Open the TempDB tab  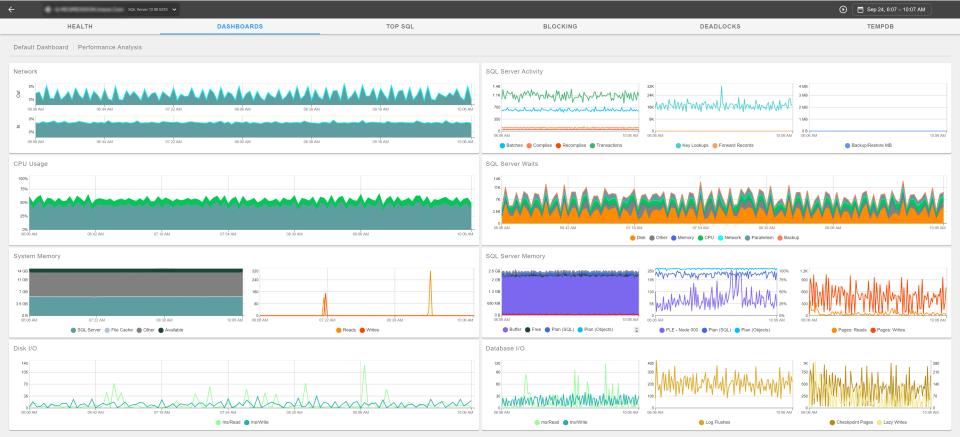880,26
